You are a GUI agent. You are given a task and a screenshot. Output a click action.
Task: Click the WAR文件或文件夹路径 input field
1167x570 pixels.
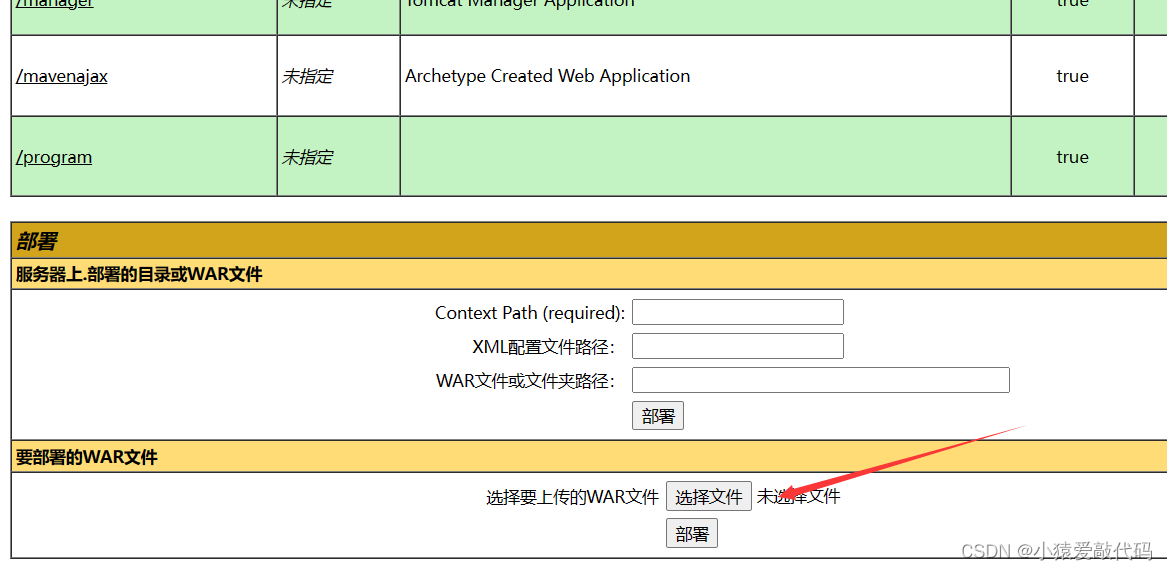pos(821,380)
